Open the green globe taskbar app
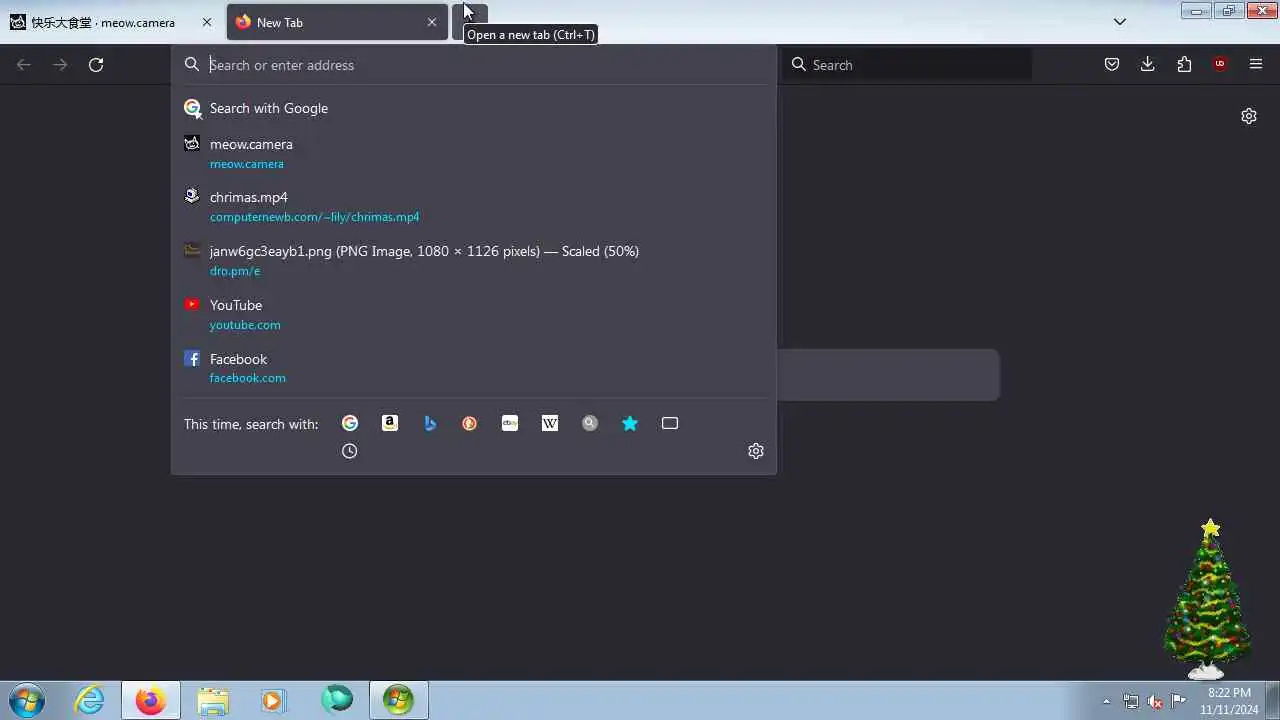 pos(337,700)
